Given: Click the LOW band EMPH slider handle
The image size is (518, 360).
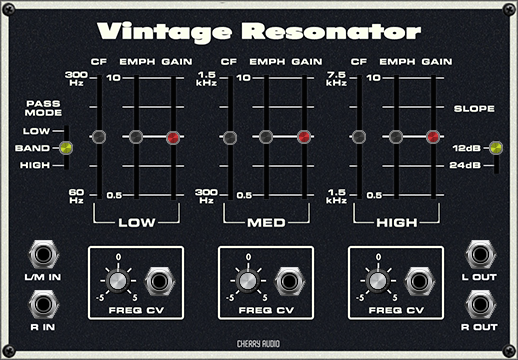Looking at the screenshot, I should pos(136,137).
